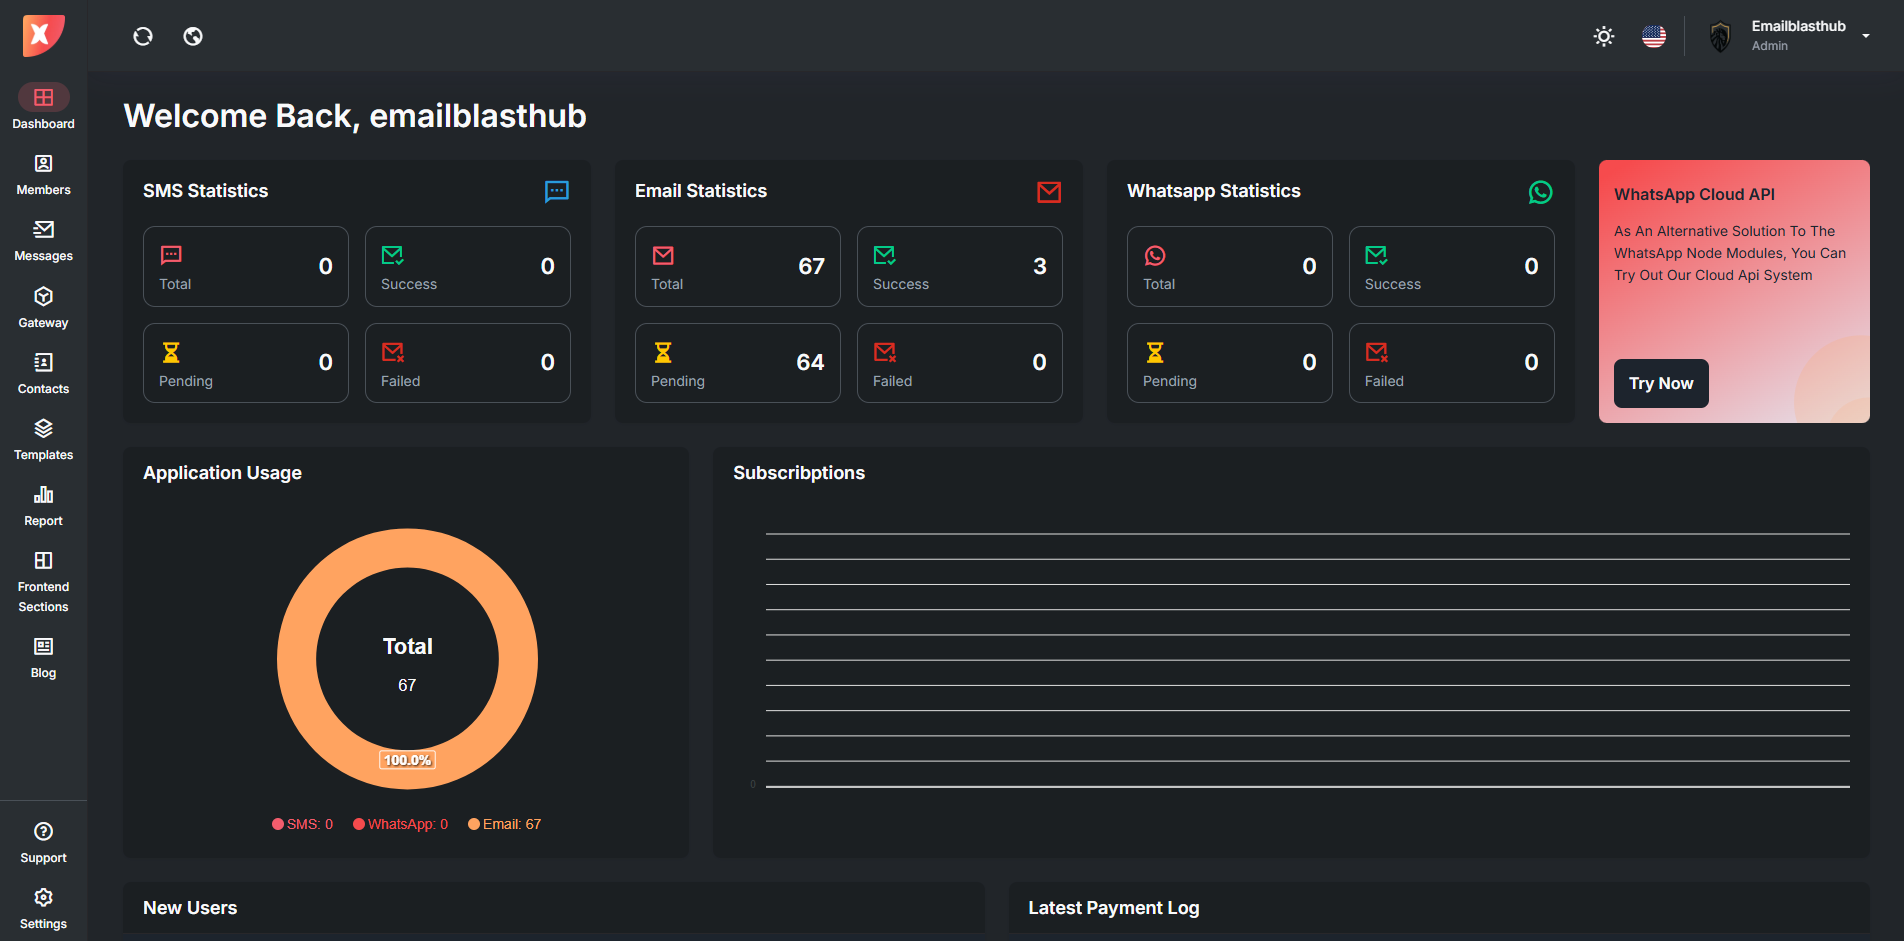This screenshot has width=1904, height=941.
Task: Toggle the SMS legend entry in chart
Action: click(302, 824)
